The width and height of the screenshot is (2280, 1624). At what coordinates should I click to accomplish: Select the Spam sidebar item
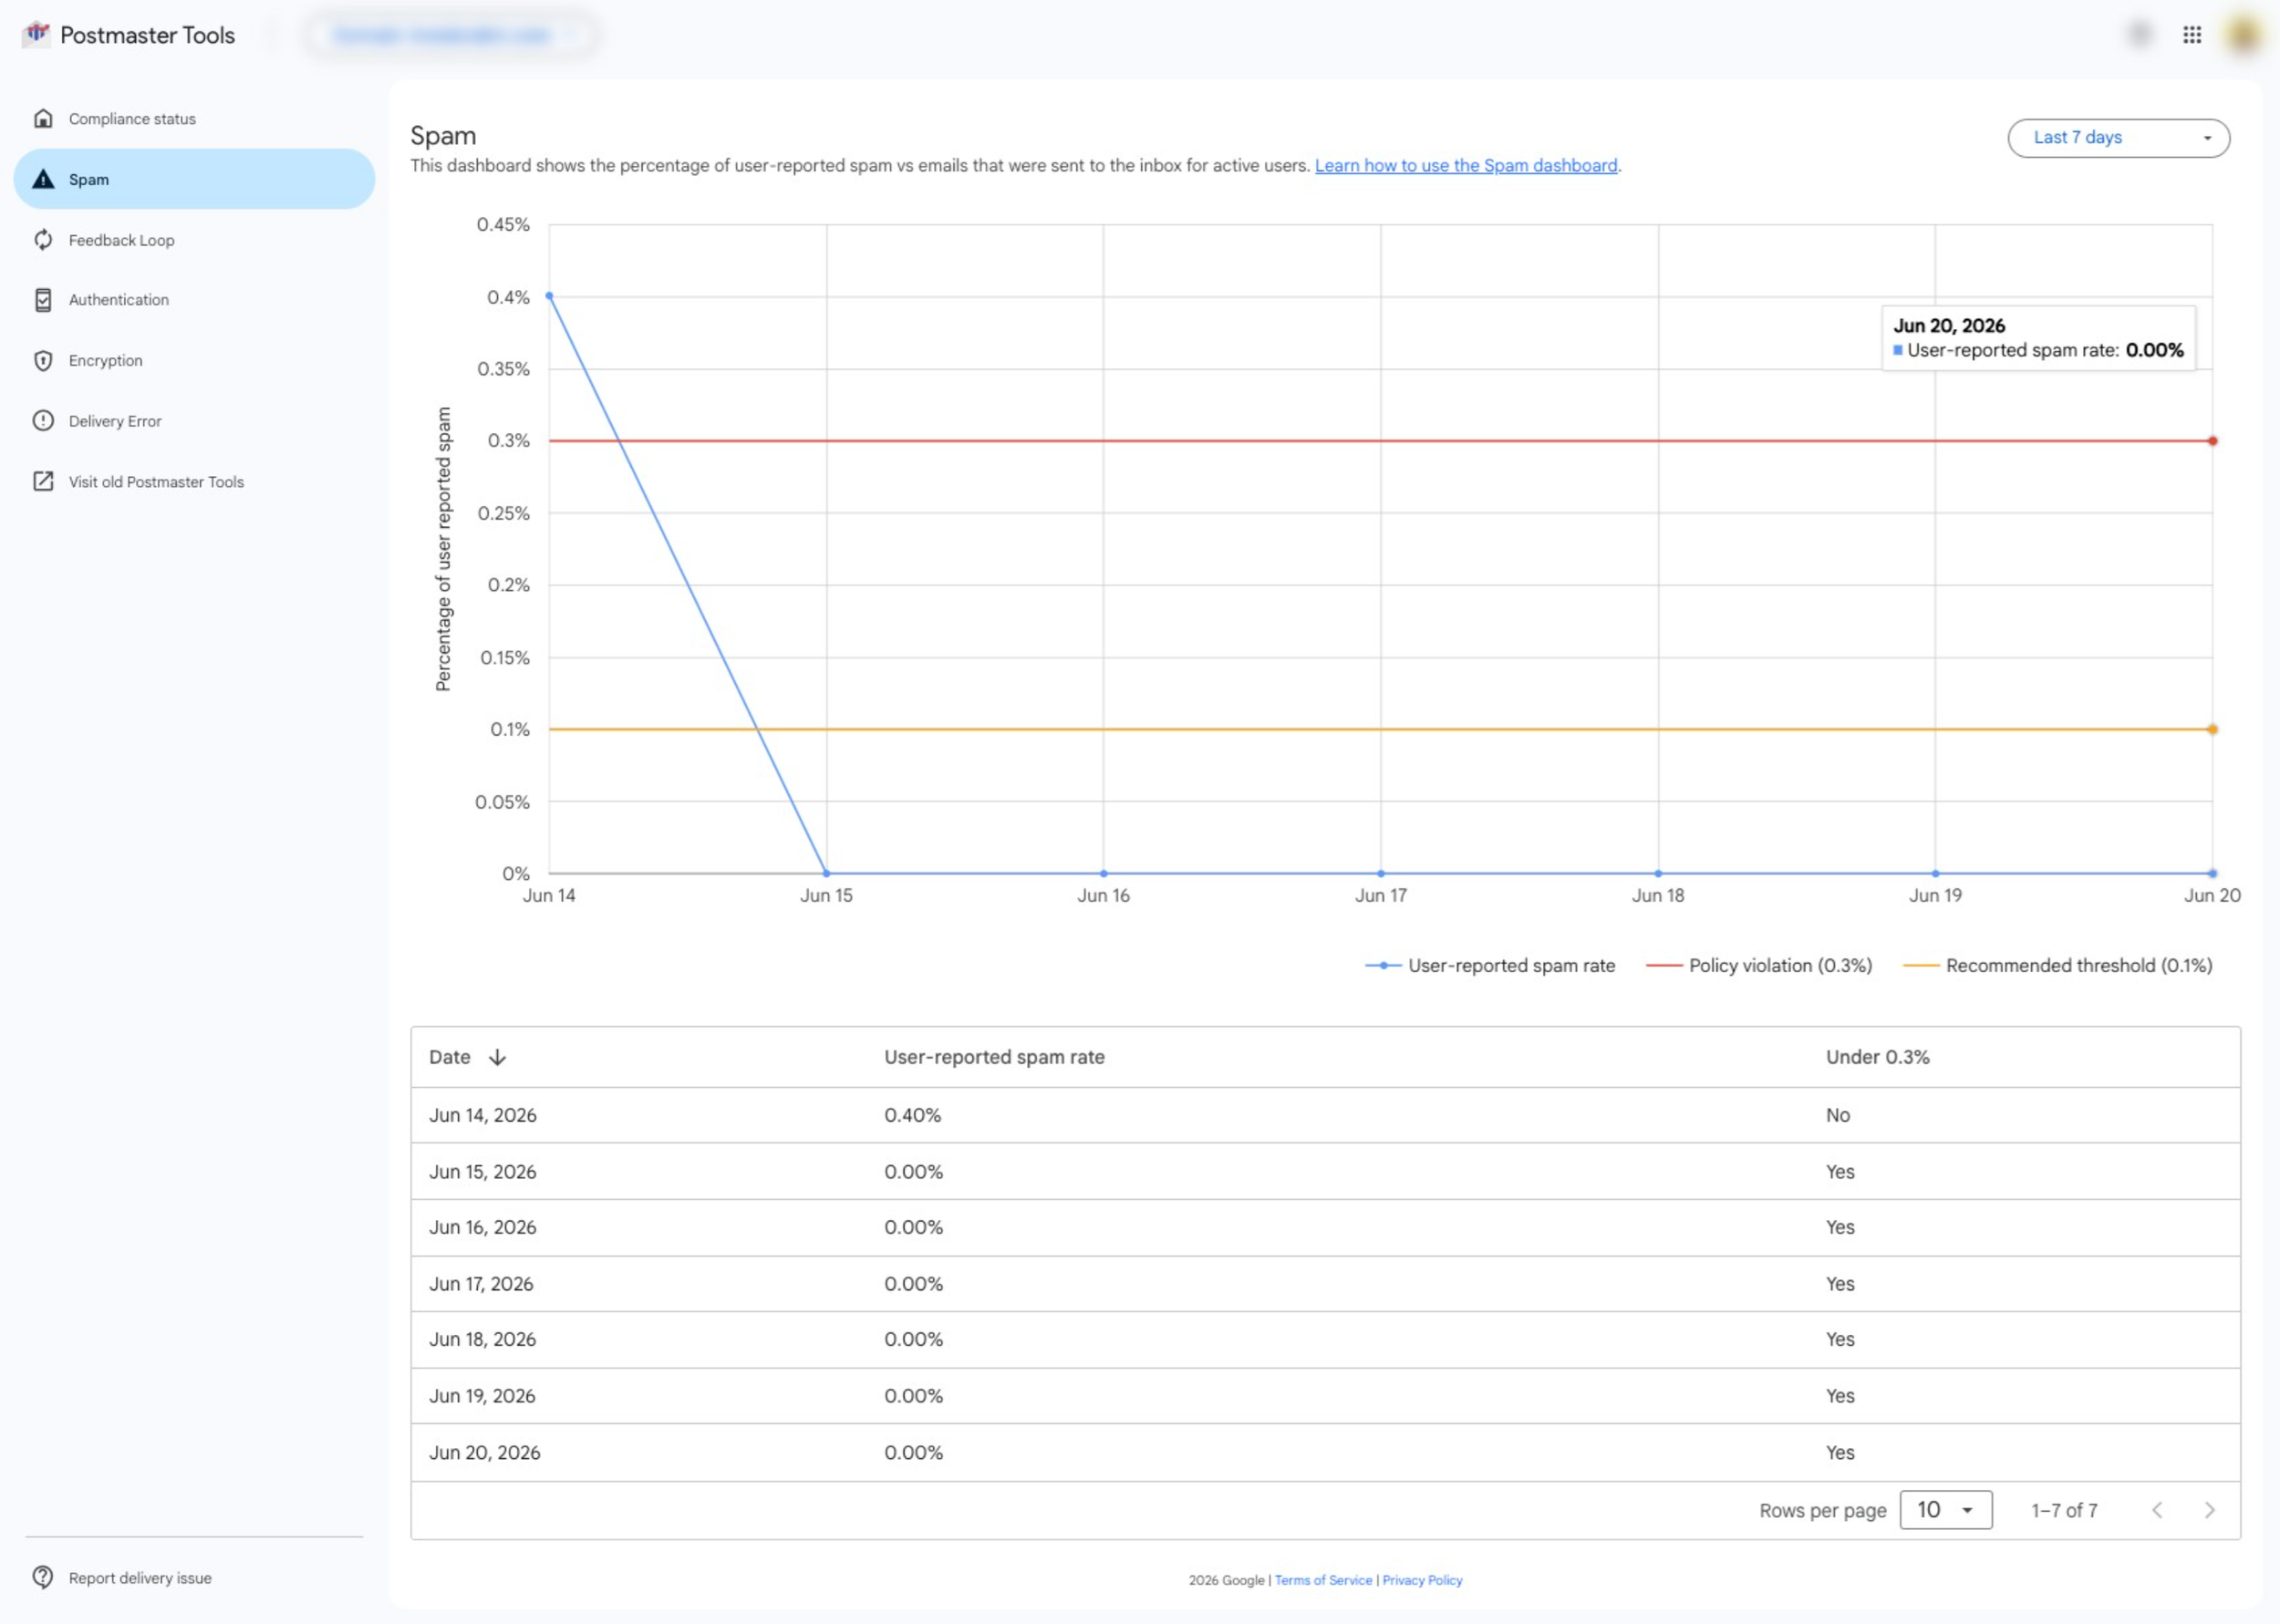pyautogui.click(x=194, y=179)
